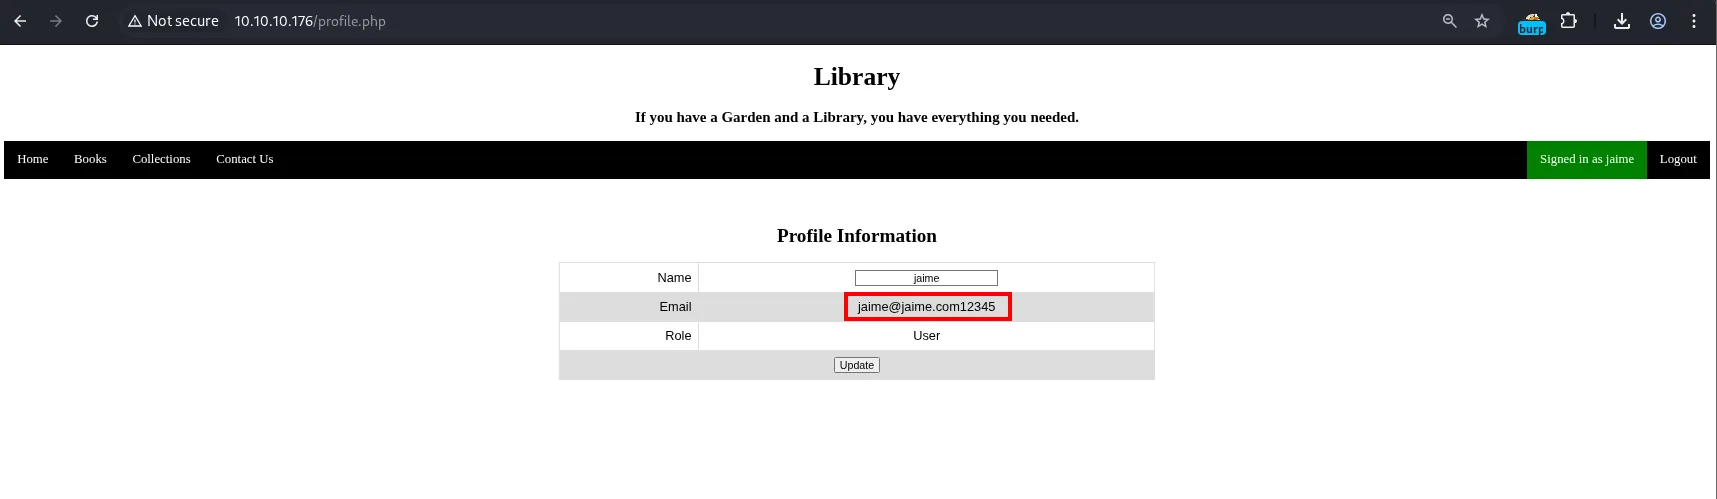
Task: Click the Garden and a Library tagline text
Action: (x=857, y=117)
